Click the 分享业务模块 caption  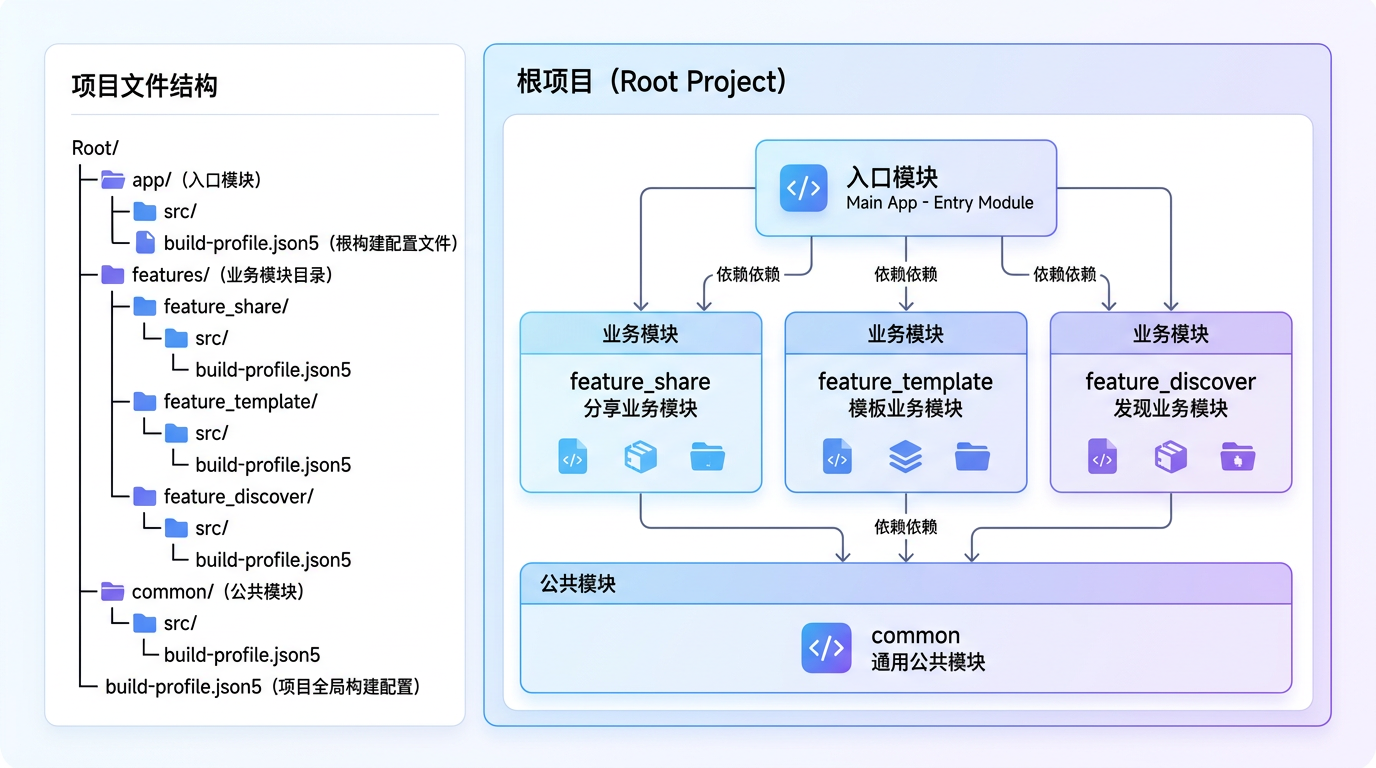[x=640, y=409]
